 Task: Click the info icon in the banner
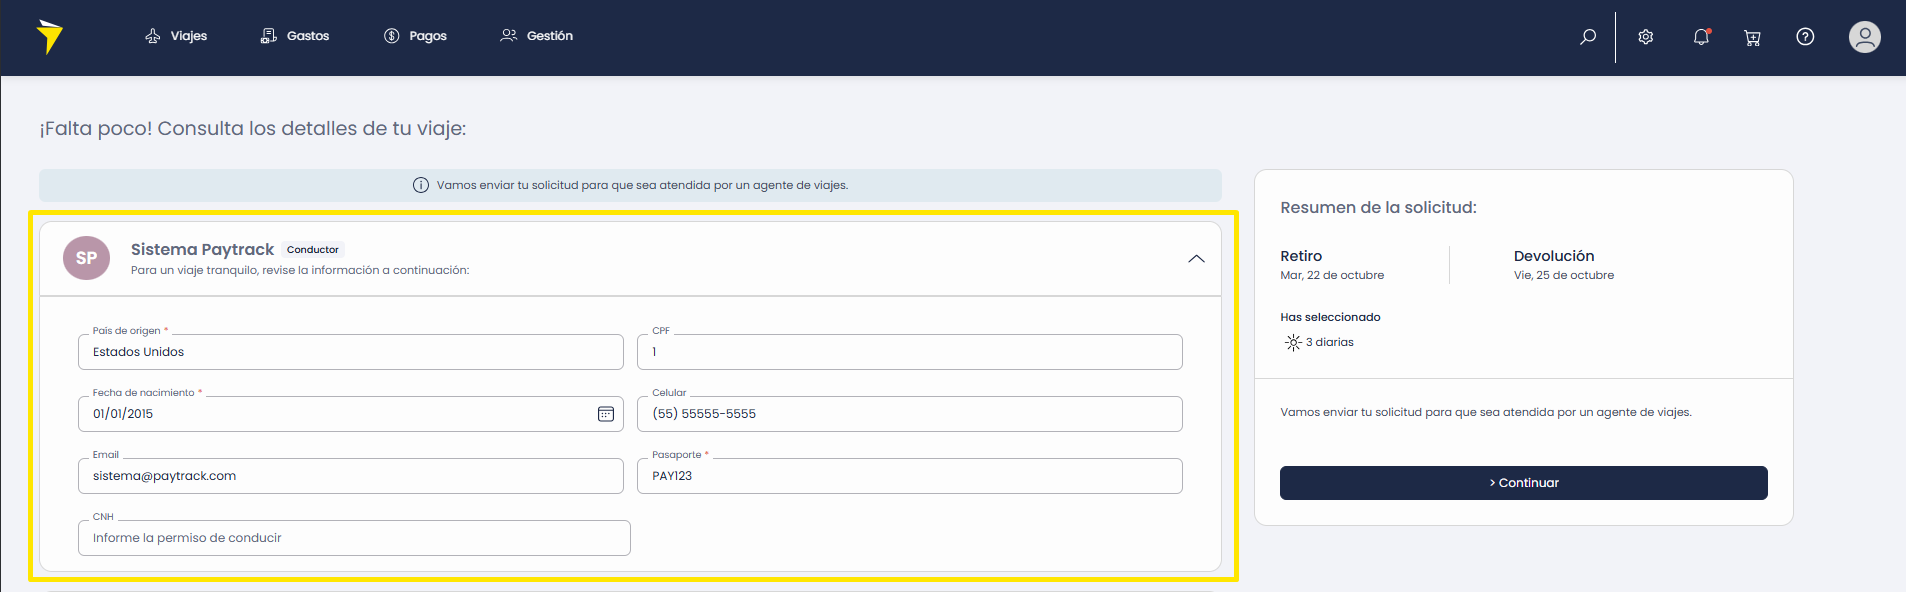tap(421, 185)
